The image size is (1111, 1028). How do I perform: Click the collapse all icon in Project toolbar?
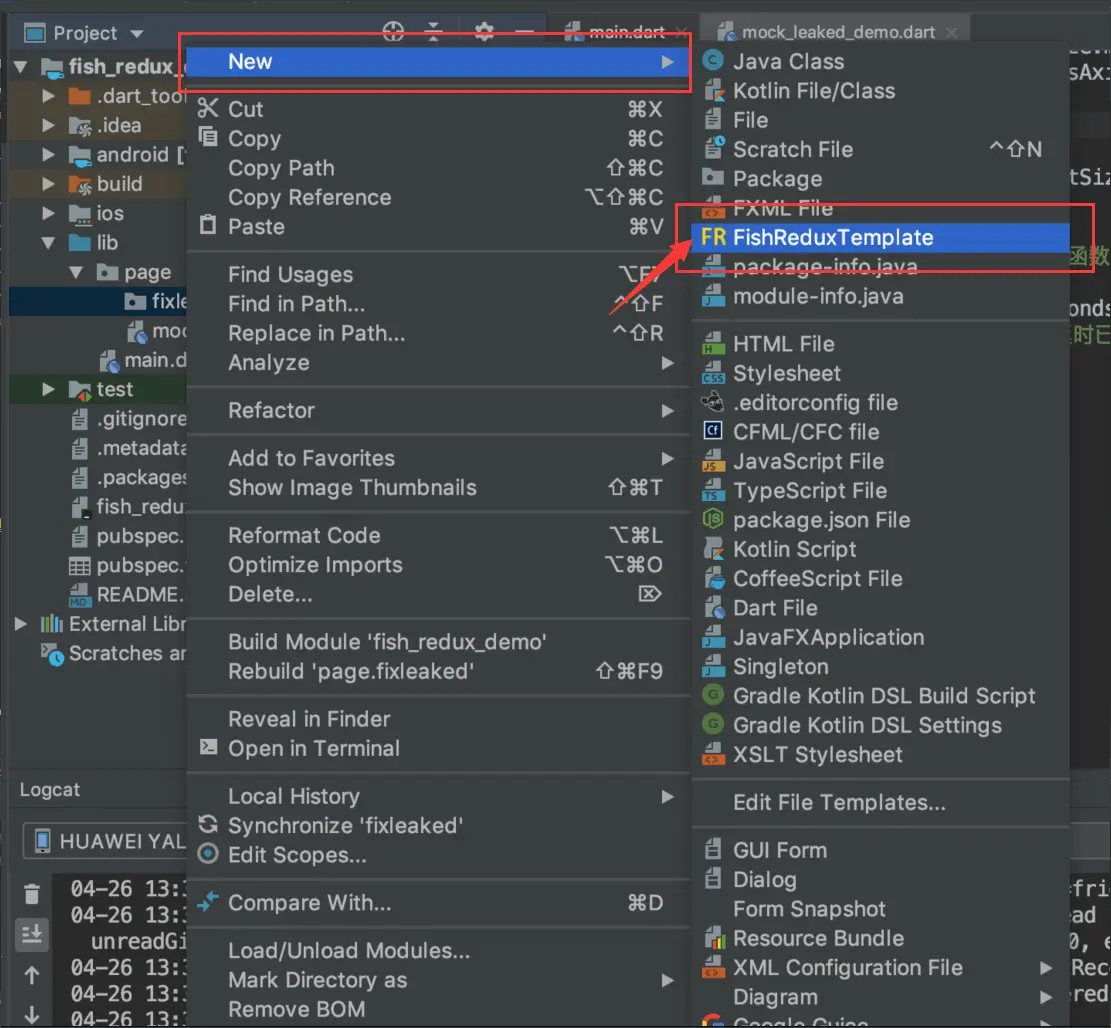(x=433, y=31)
